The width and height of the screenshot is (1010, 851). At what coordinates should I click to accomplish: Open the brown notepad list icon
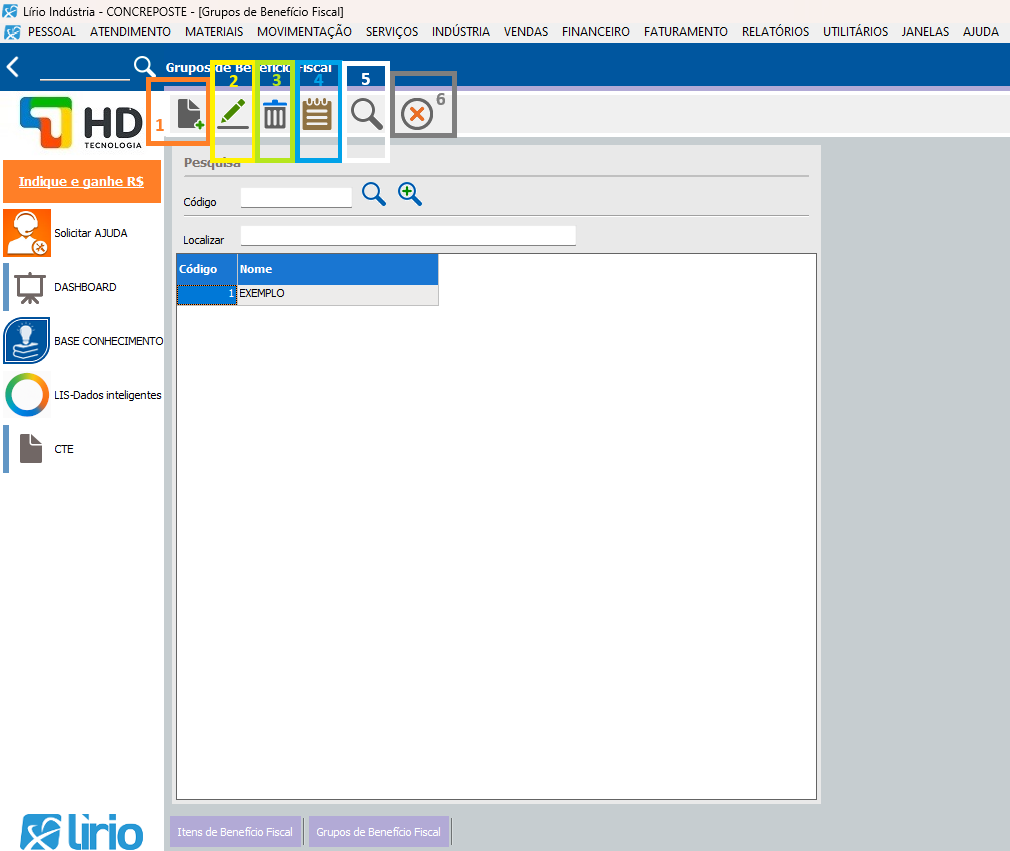tap(317, 114)
